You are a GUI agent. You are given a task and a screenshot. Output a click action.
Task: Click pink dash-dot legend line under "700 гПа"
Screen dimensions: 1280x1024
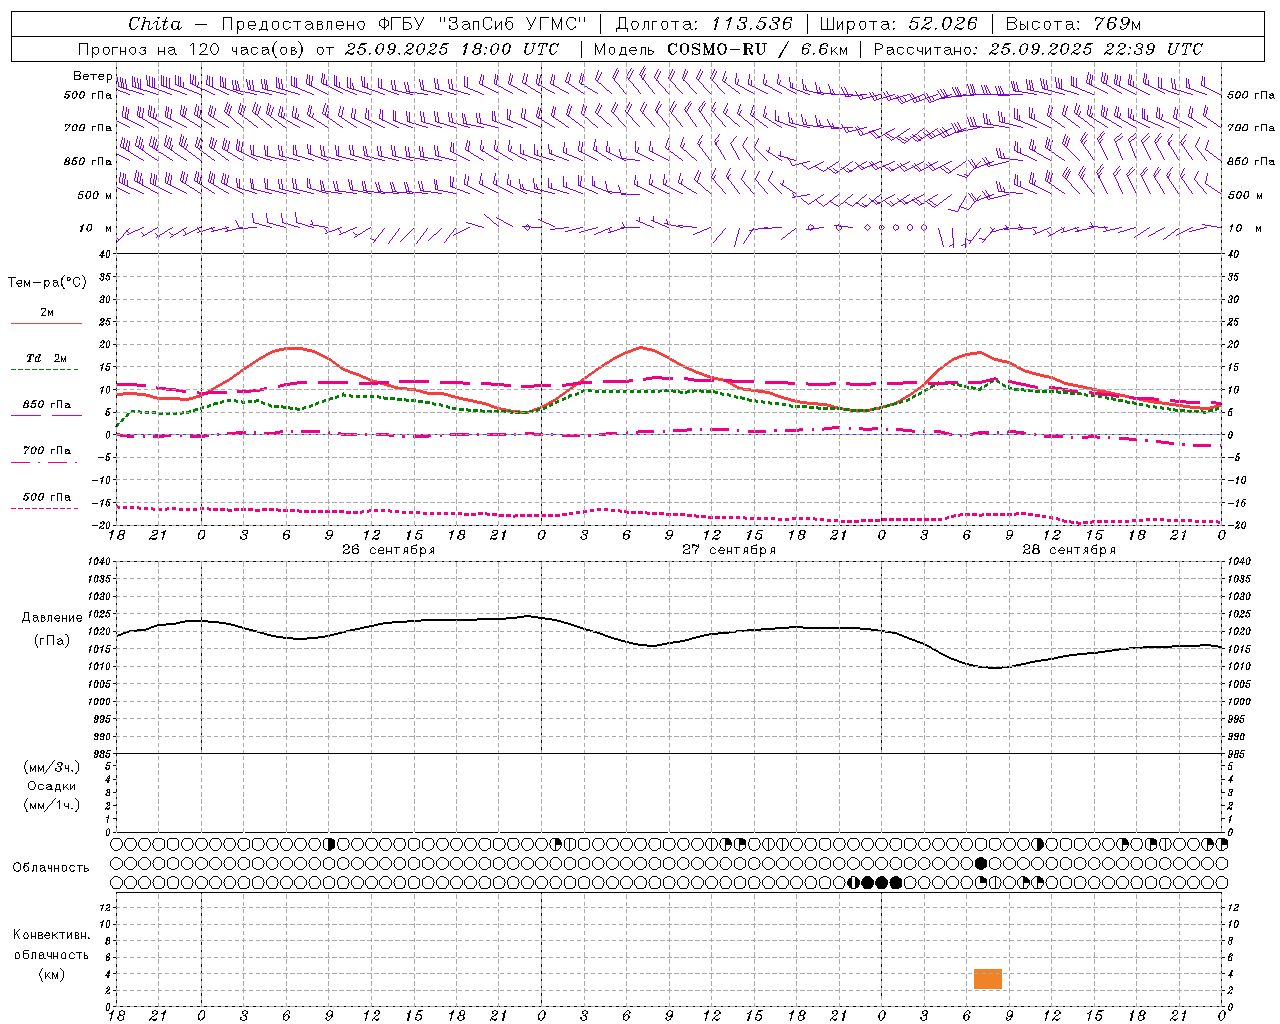tap(44, 461)
